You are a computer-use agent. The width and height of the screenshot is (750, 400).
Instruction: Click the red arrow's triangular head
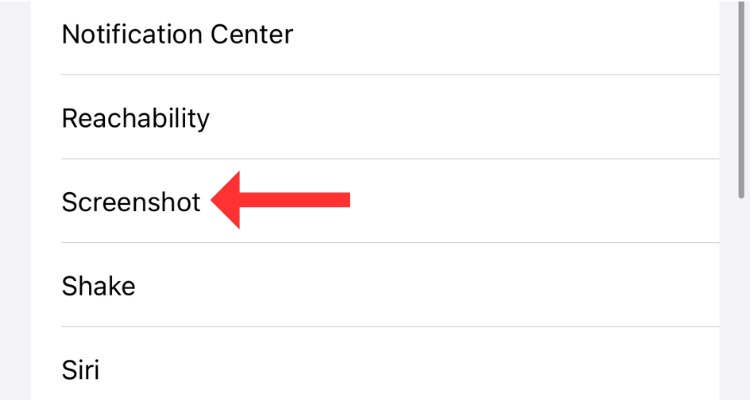tap(230, 200)
